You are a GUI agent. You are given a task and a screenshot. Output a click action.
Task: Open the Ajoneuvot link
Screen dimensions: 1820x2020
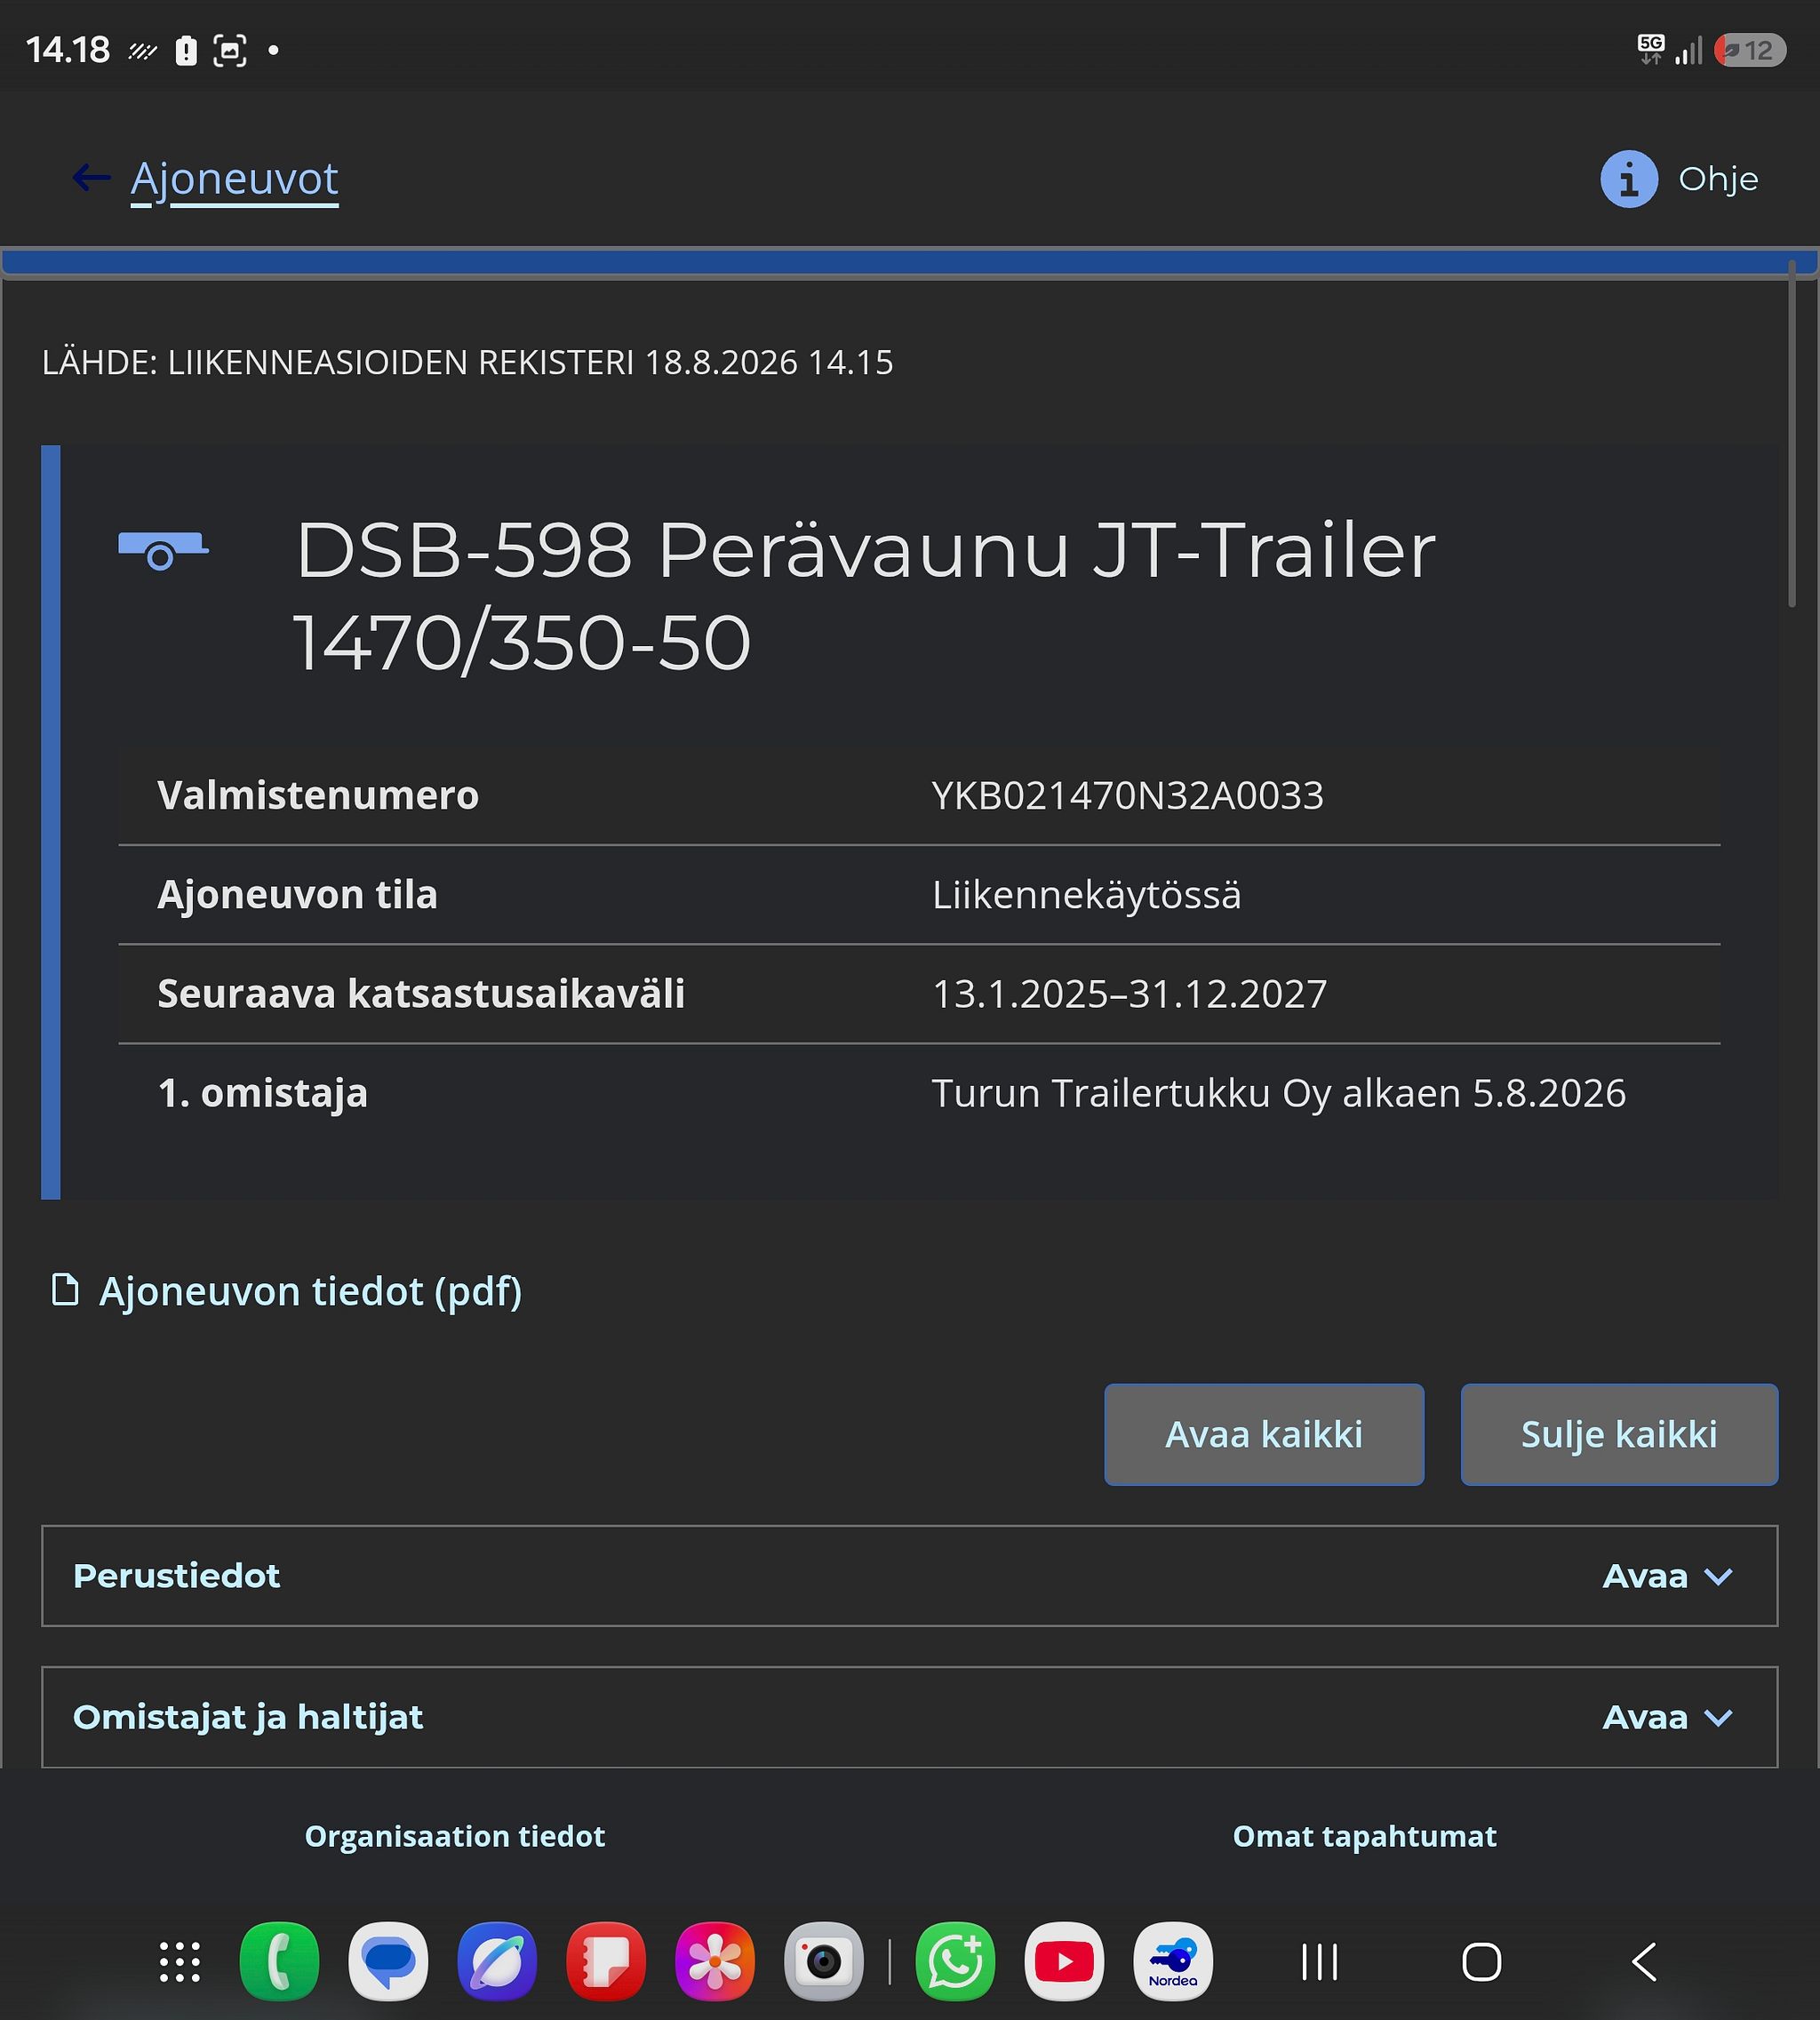[235, 179]
